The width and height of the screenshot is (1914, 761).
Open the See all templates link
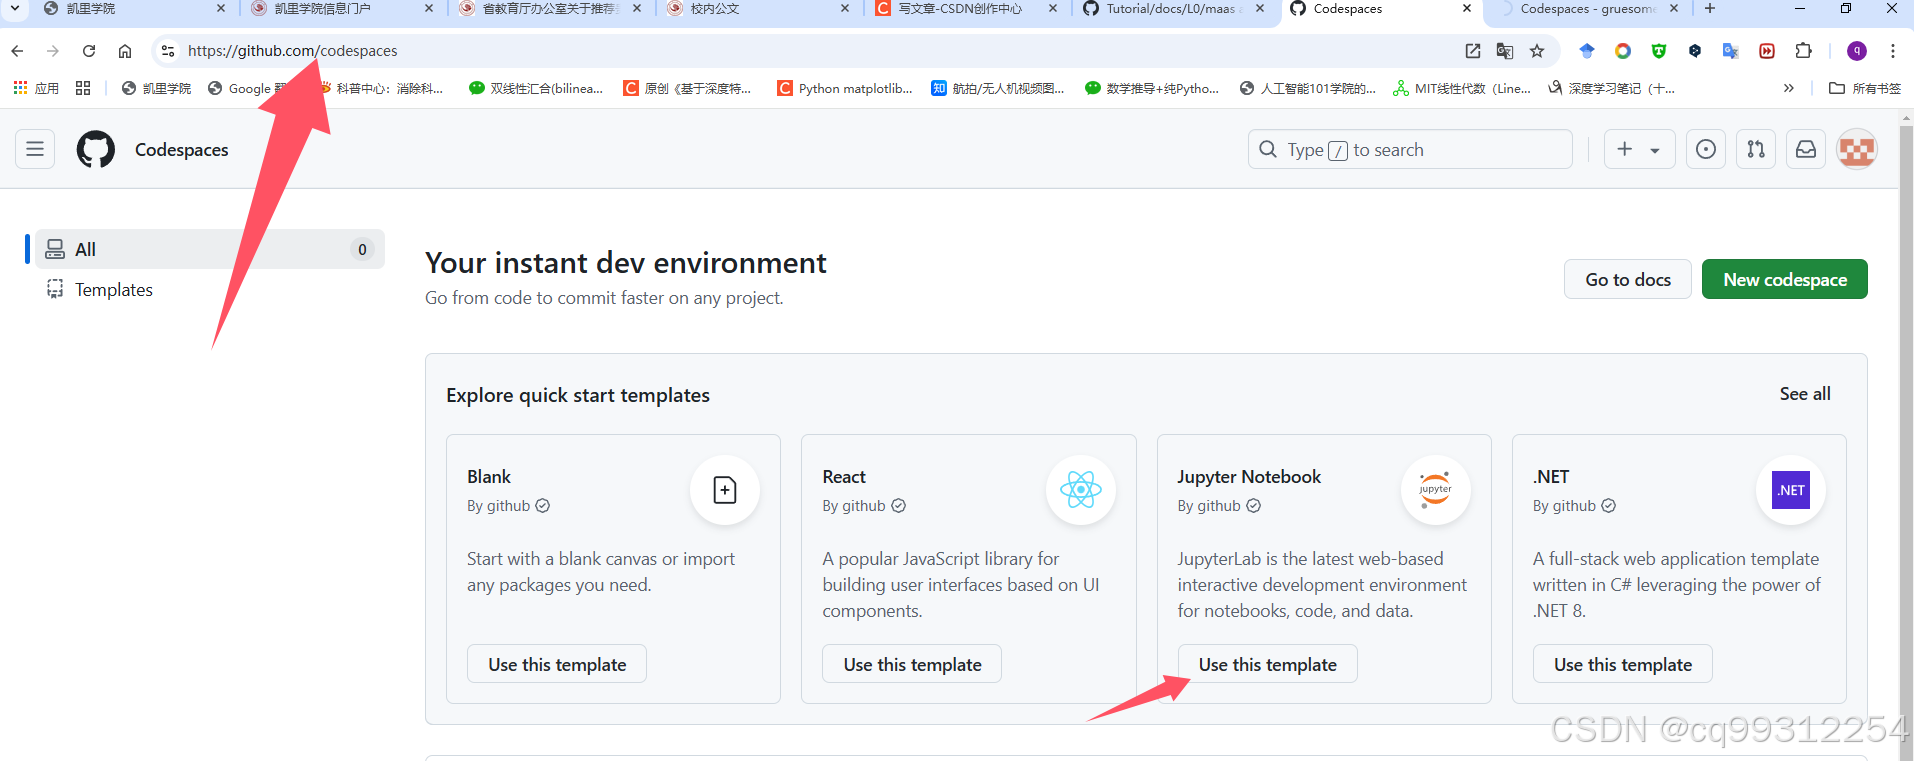click(x=1805, y=394)
